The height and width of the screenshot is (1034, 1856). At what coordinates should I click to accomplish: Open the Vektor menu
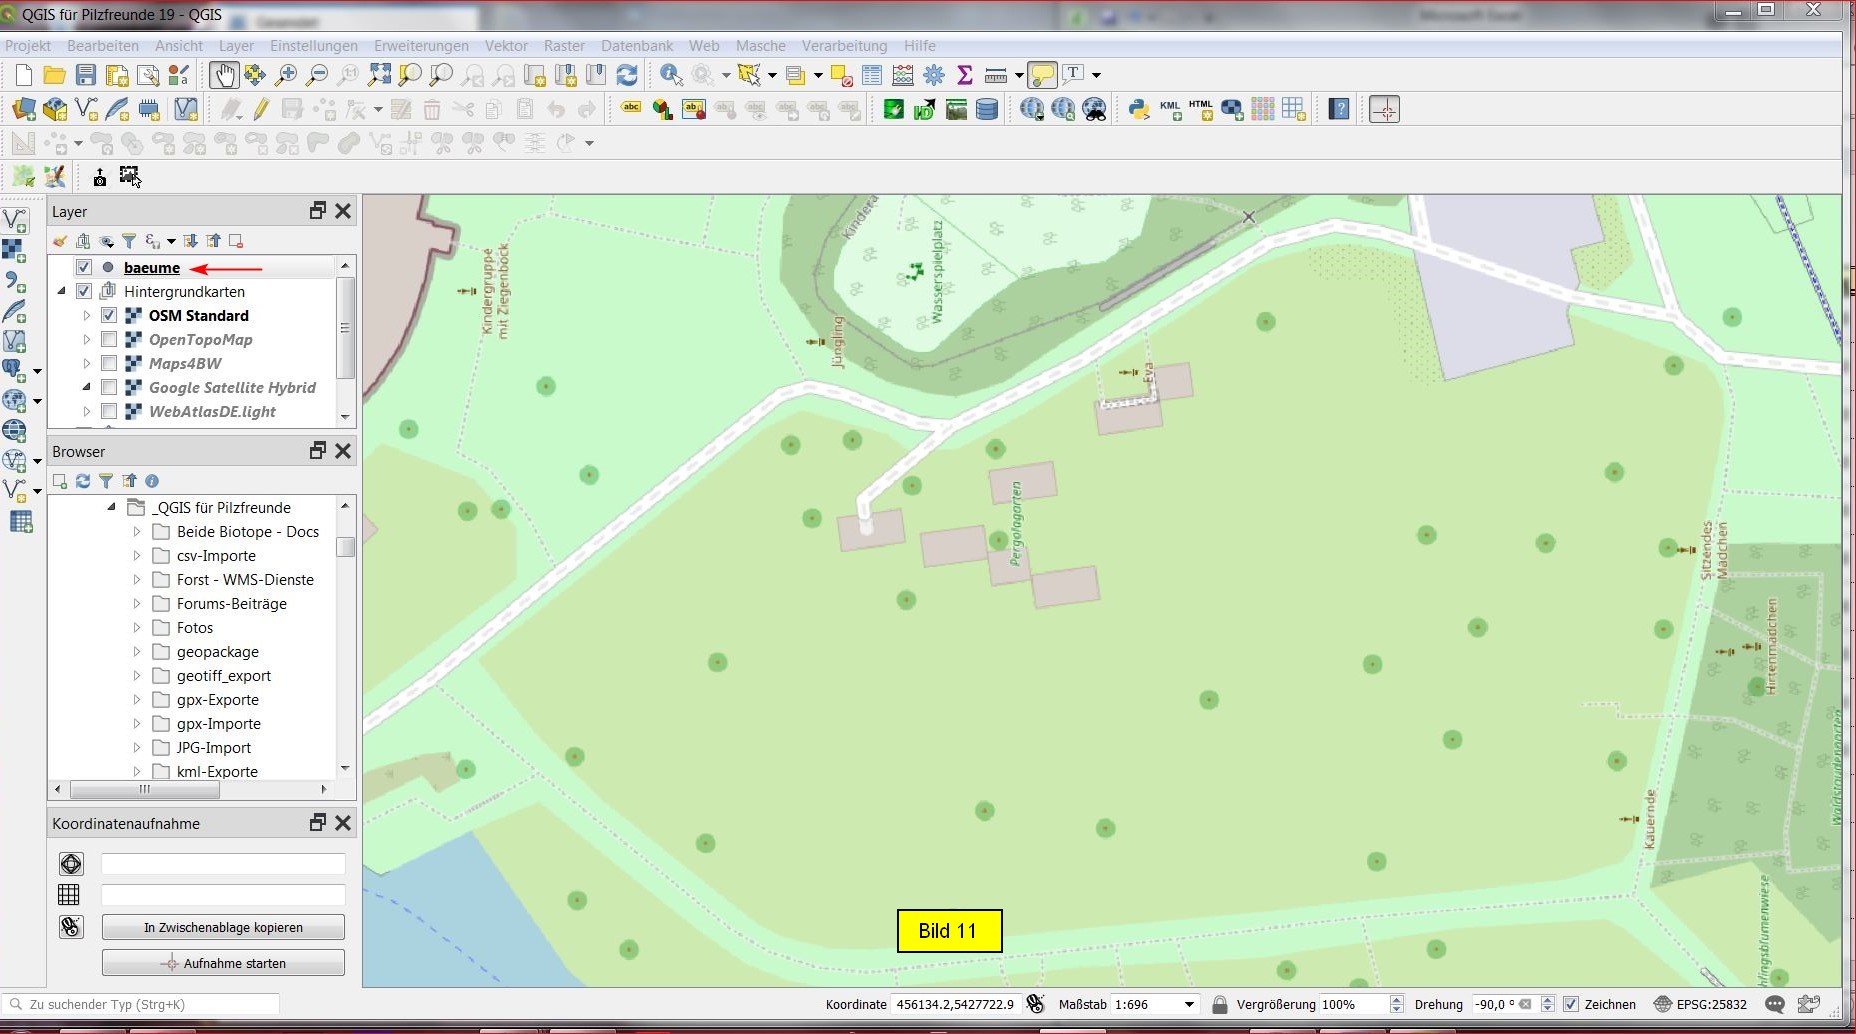pos(506,46)
